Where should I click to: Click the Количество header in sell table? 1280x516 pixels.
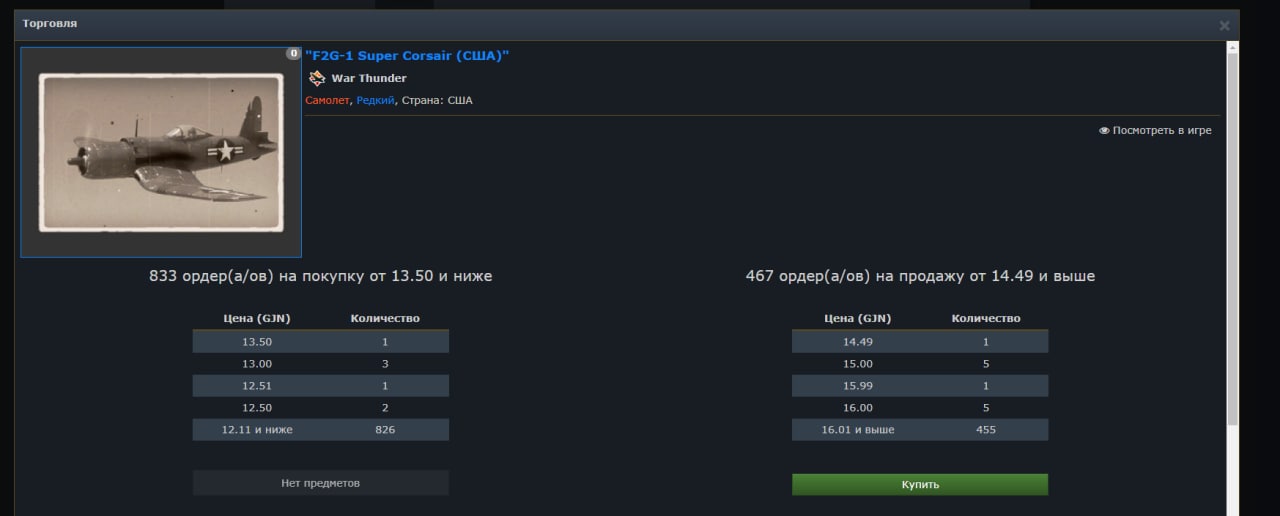985,319
